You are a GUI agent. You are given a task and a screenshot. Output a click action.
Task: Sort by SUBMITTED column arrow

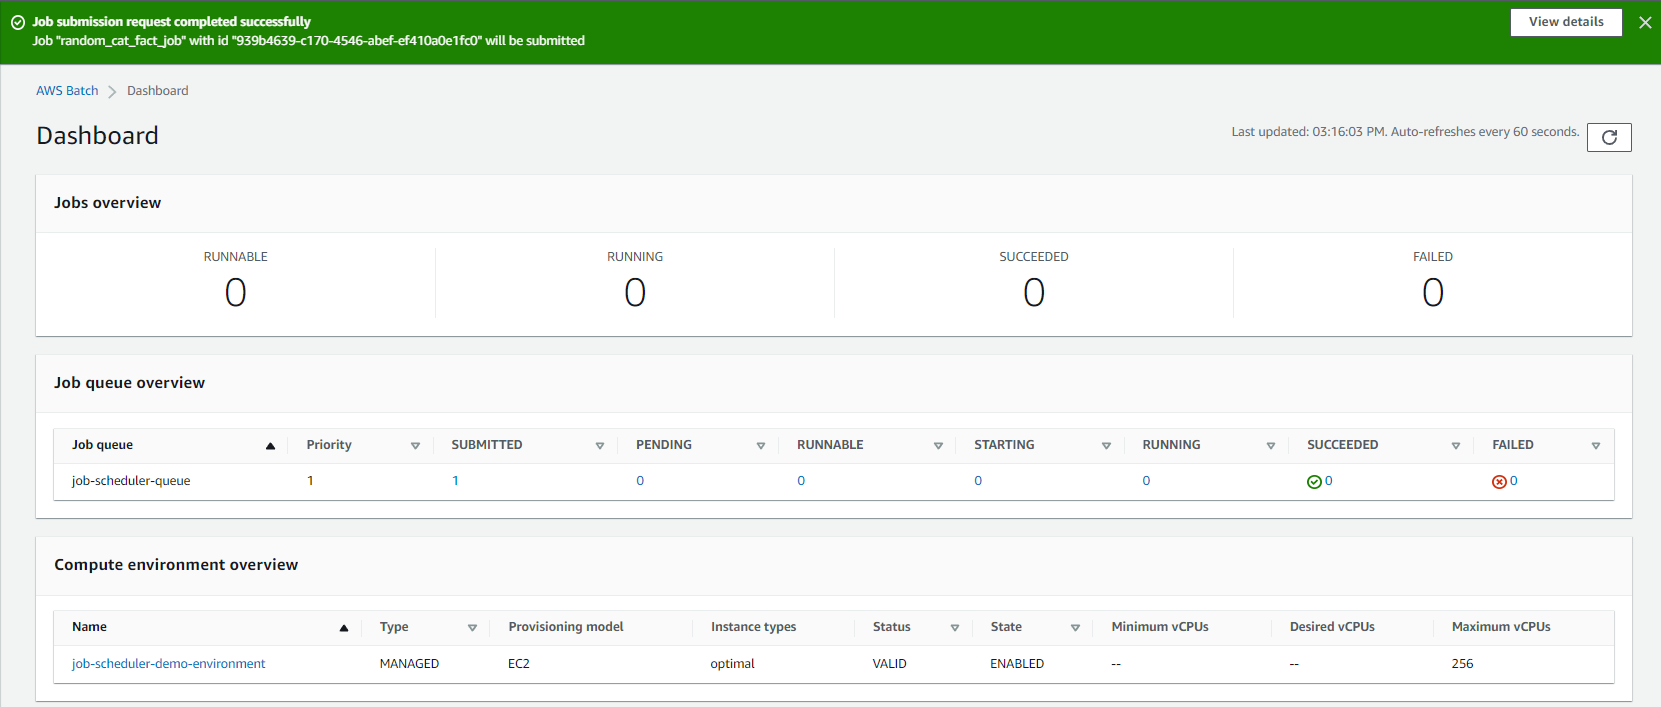point(600,446)
